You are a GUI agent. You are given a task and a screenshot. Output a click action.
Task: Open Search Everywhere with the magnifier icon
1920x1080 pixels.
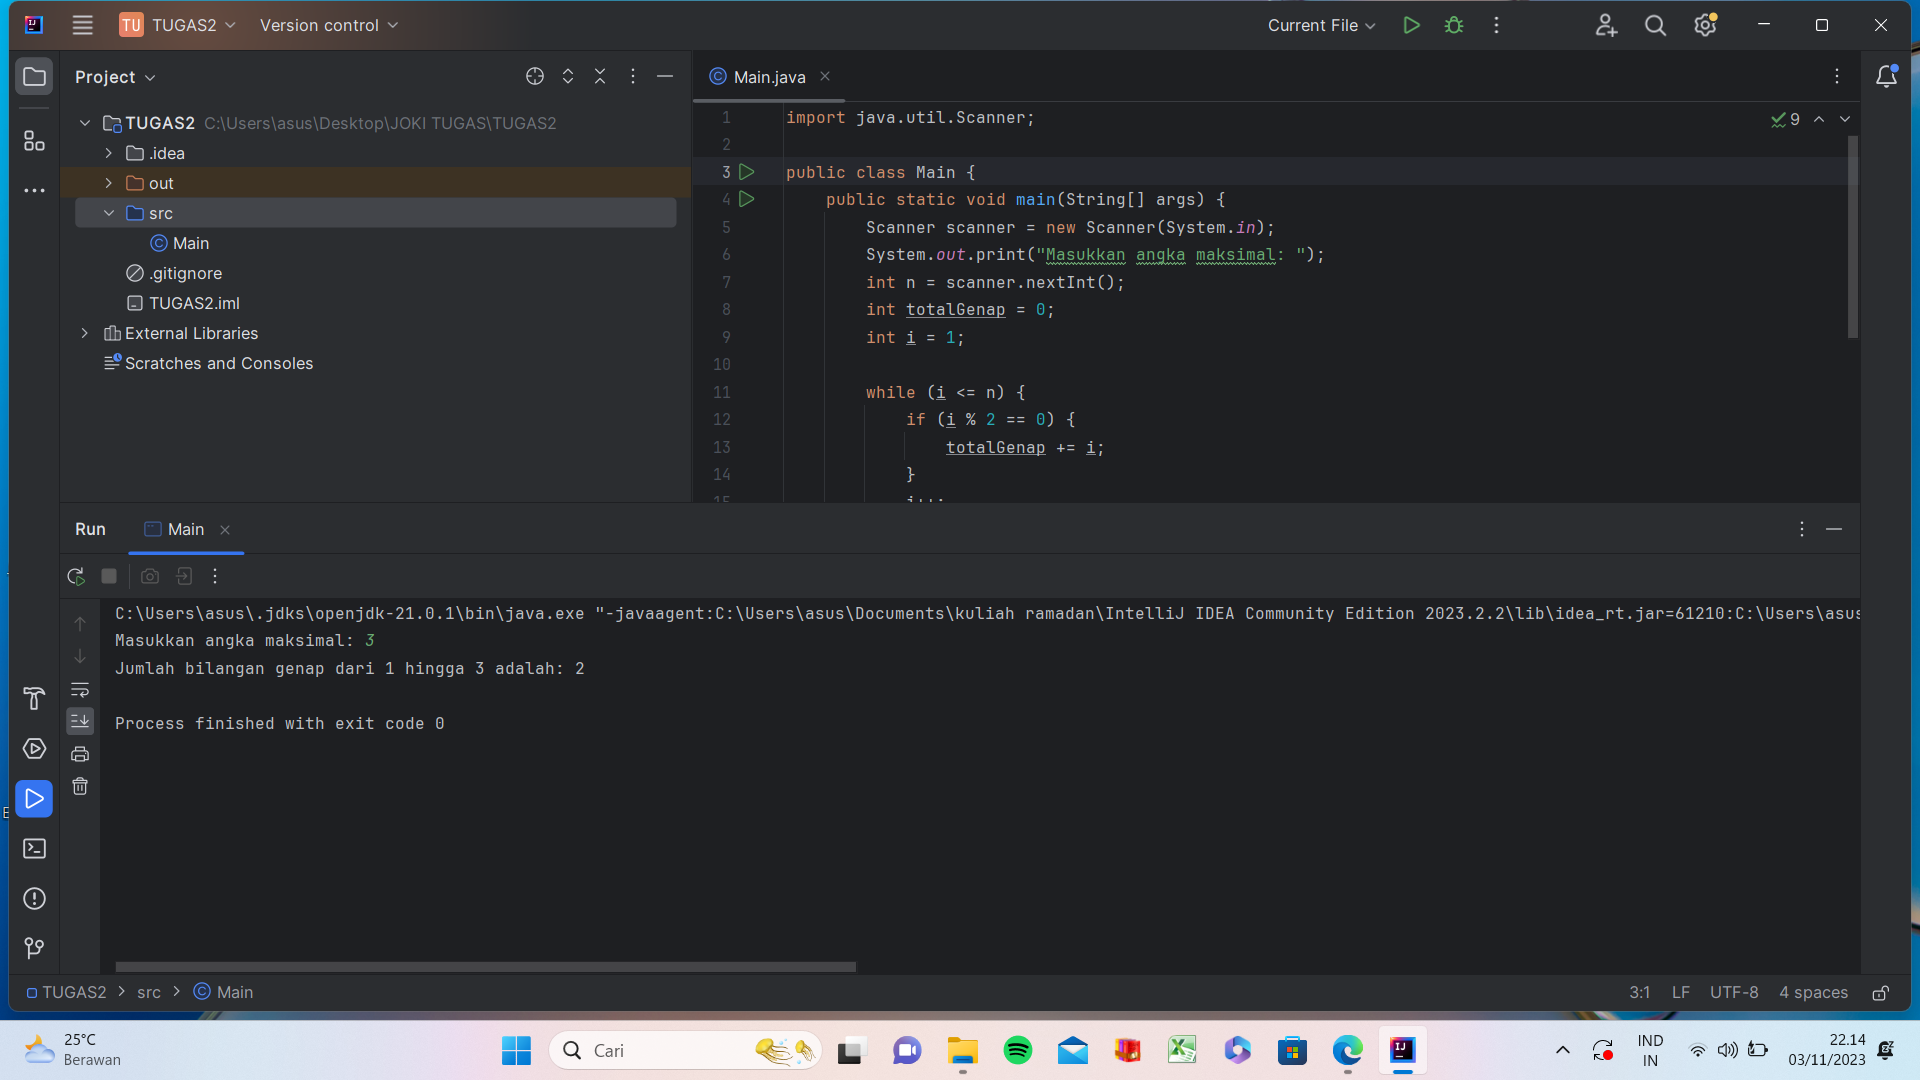tap(1655, 25)
